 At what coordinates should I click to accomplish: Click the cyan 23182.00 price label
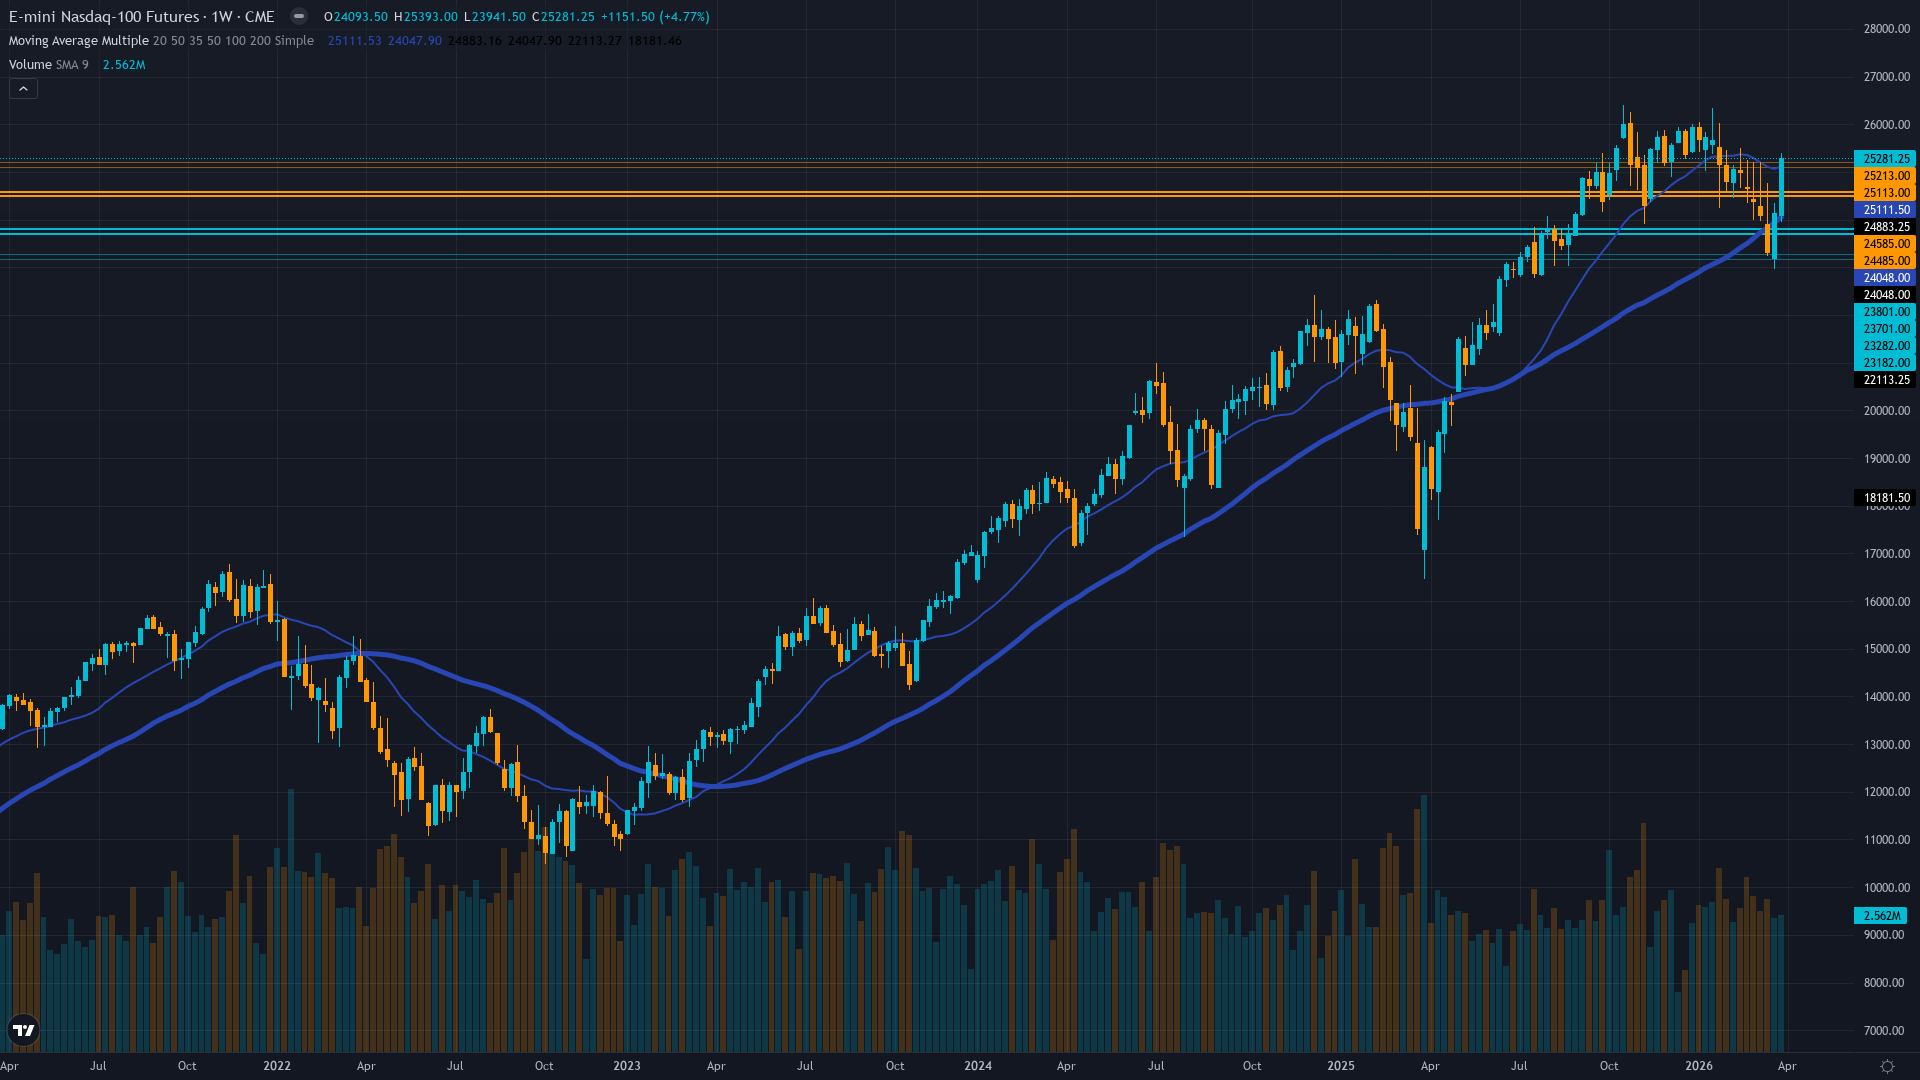[x=1885, y=363]
